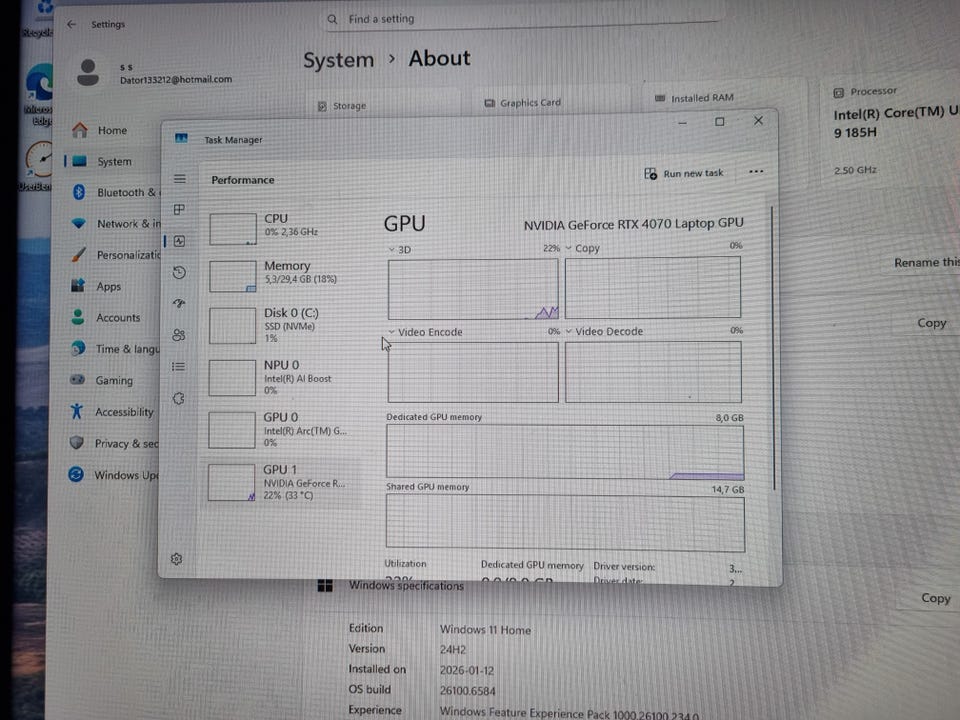Open Users icon in Task Manager sidebar

[179, 335]
